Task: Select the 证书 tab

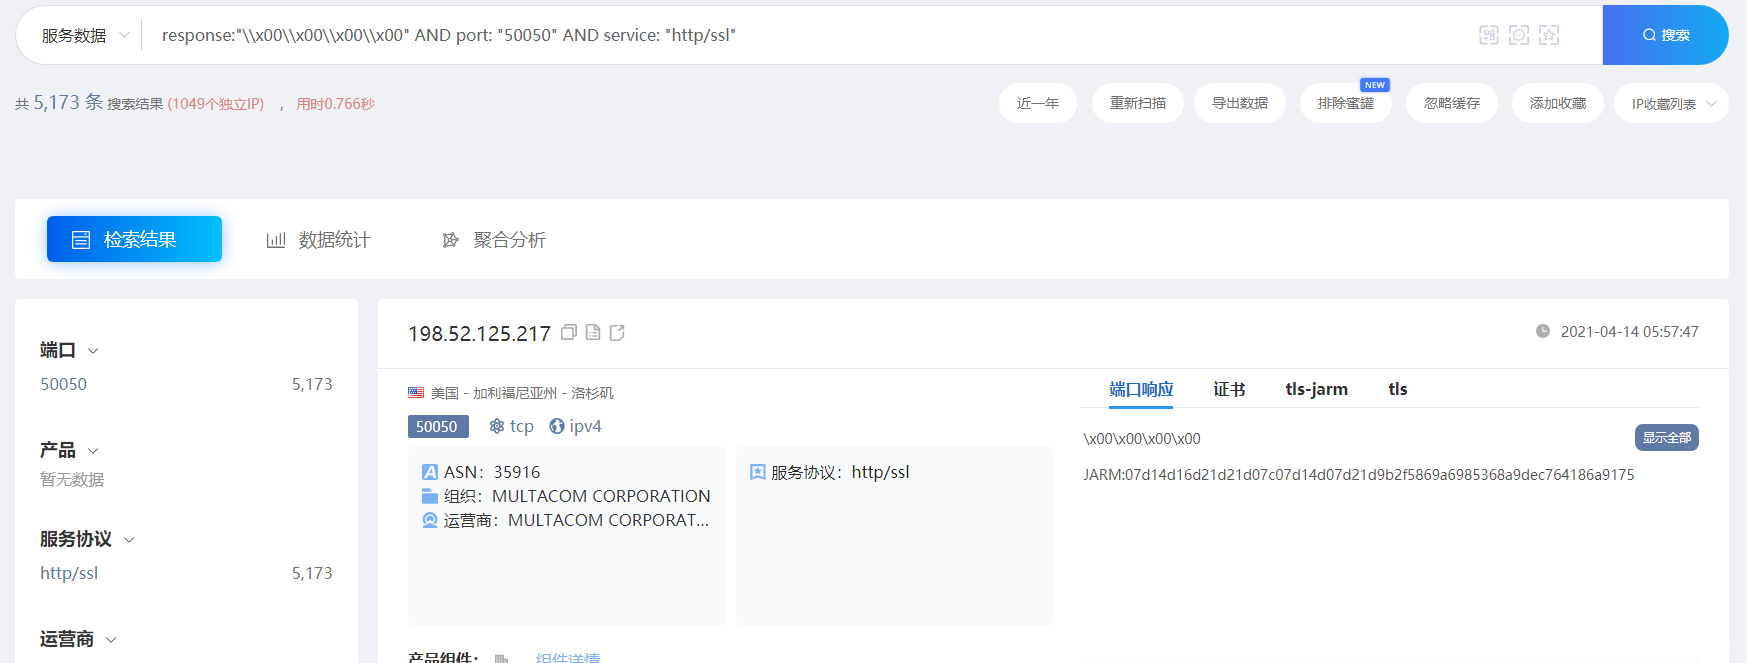Action: pyautogui.click(x=1229, y=389)
